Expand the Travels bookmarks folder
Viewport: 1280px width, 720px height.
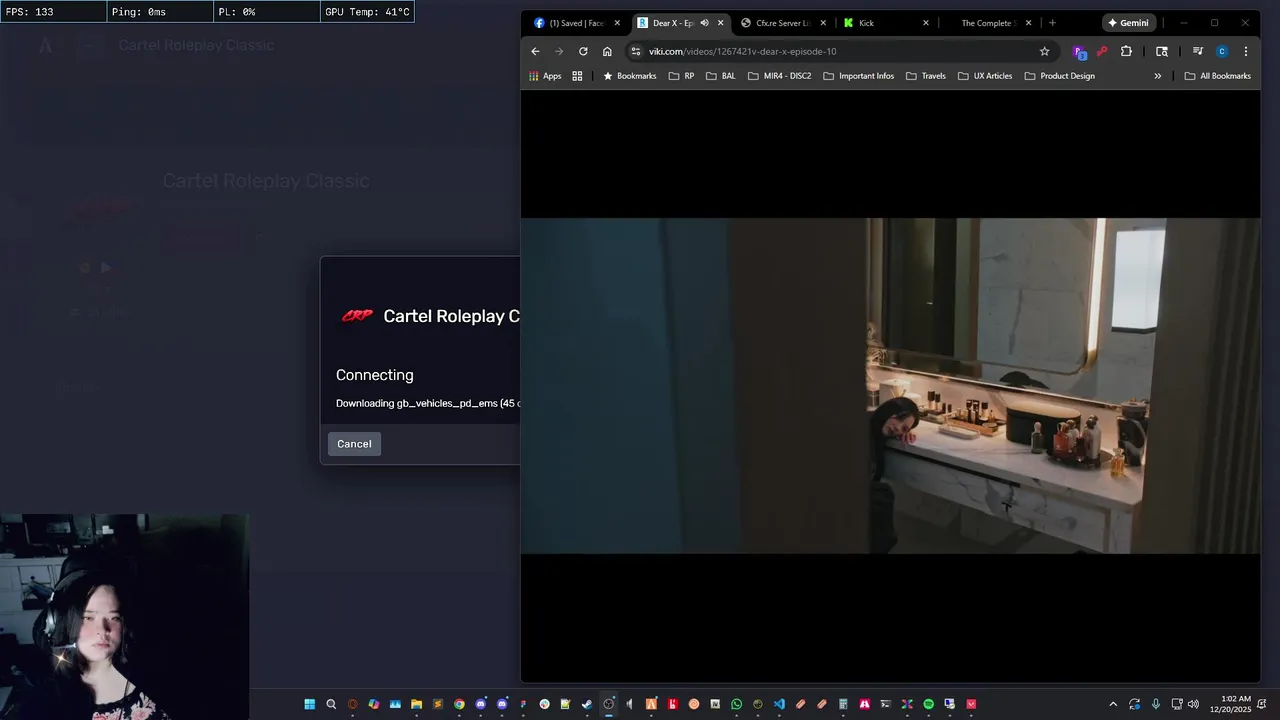pos(925,76)
